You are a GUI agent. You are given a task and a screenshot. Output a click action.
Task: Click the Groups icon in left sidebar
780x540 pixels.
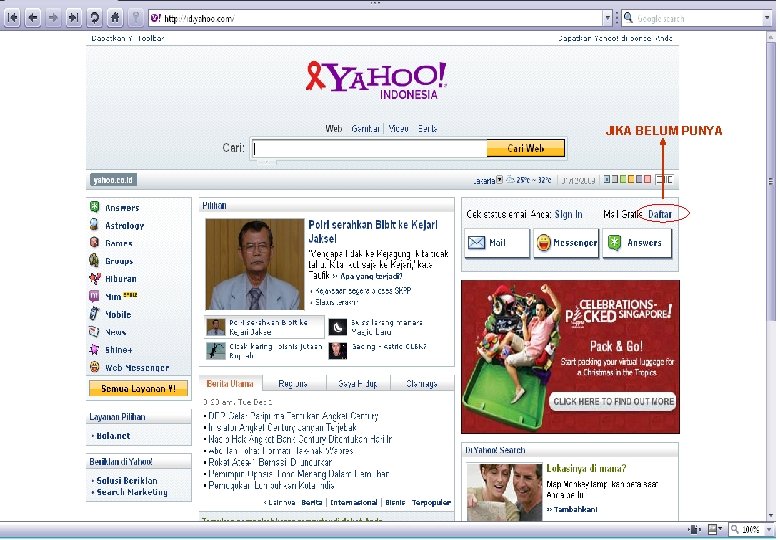94,260
